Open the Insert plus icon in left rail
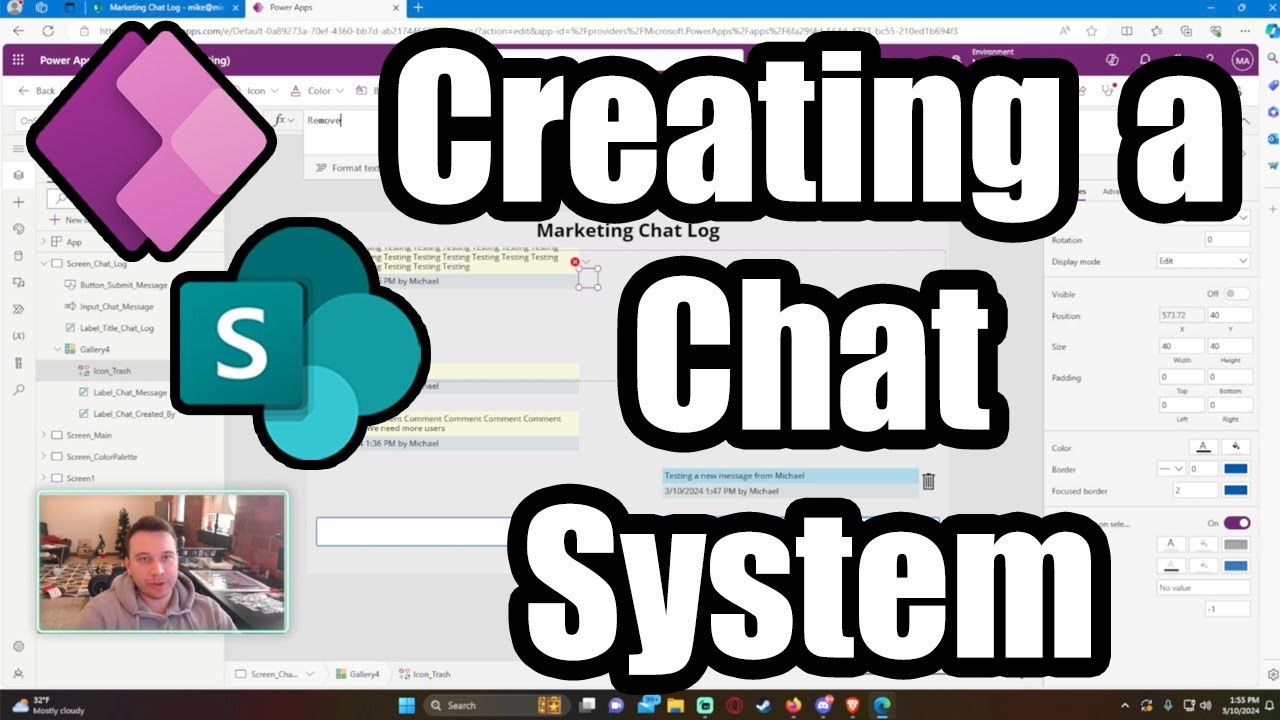 18,202
